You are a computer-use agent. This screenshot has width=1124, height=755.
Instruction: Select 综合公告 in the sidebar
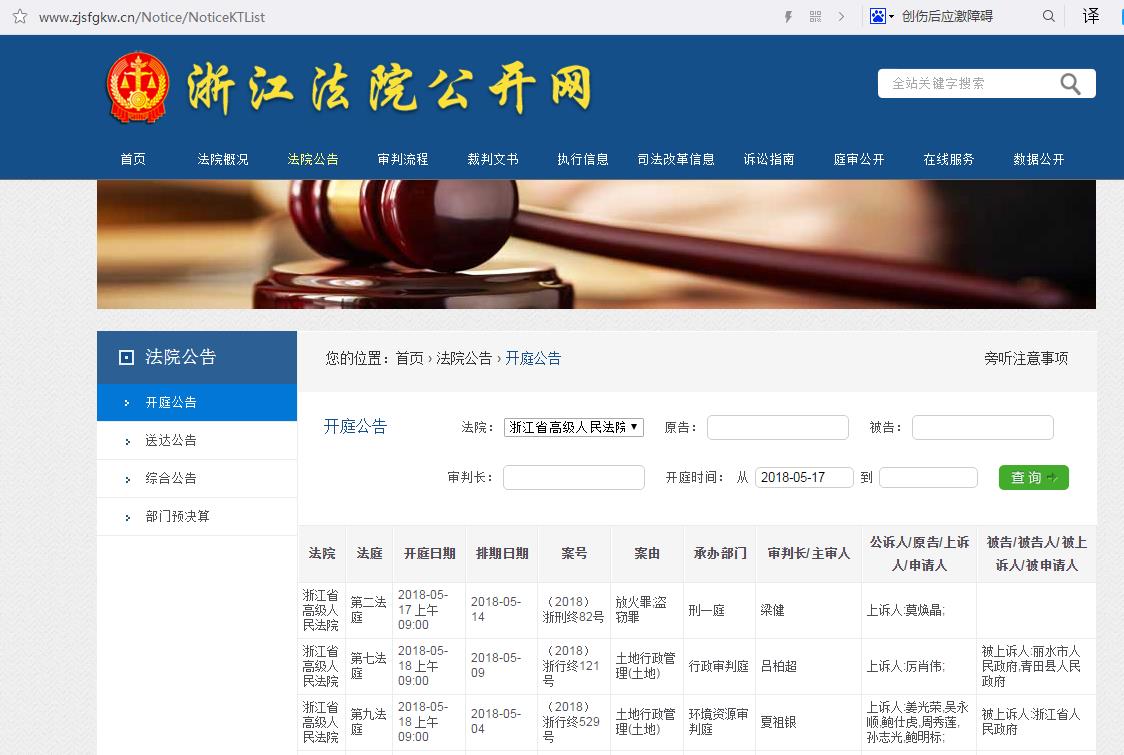tap(197, 478)
